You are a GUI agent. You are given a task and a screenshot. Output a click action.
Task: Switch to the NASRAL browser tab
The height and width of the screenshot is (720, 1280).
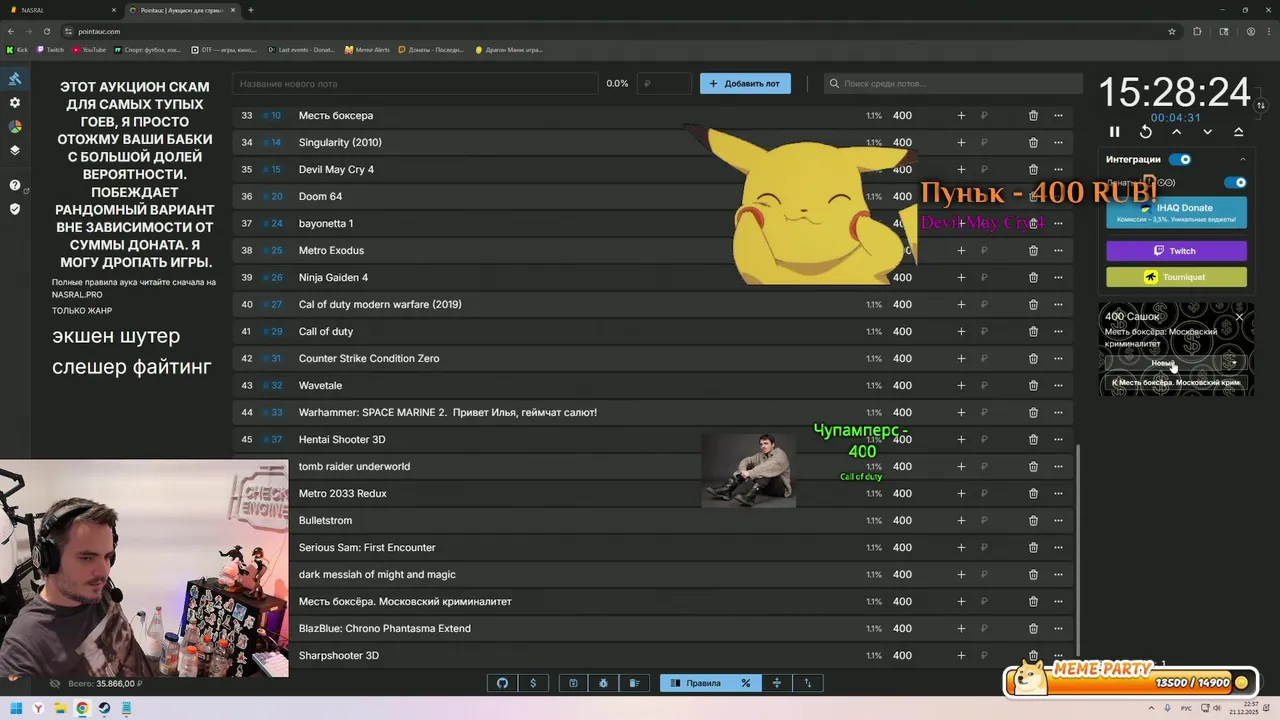coord(60,10)
